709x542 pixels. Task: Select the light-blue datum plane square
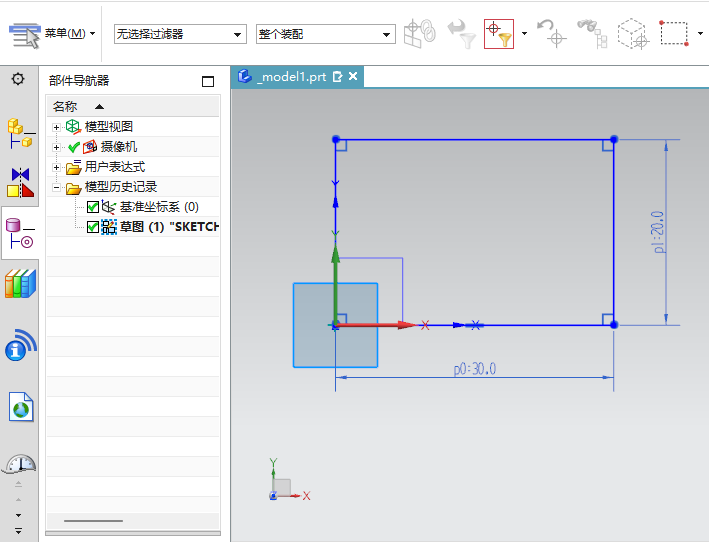pos(336,325)
